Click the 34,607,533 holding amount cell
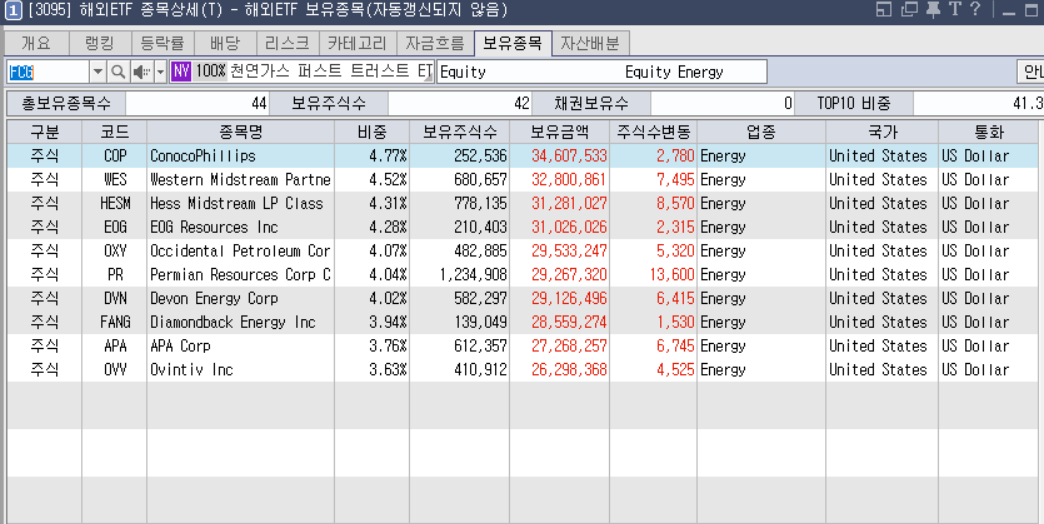1044x524 pixels. tap(559, 156)
